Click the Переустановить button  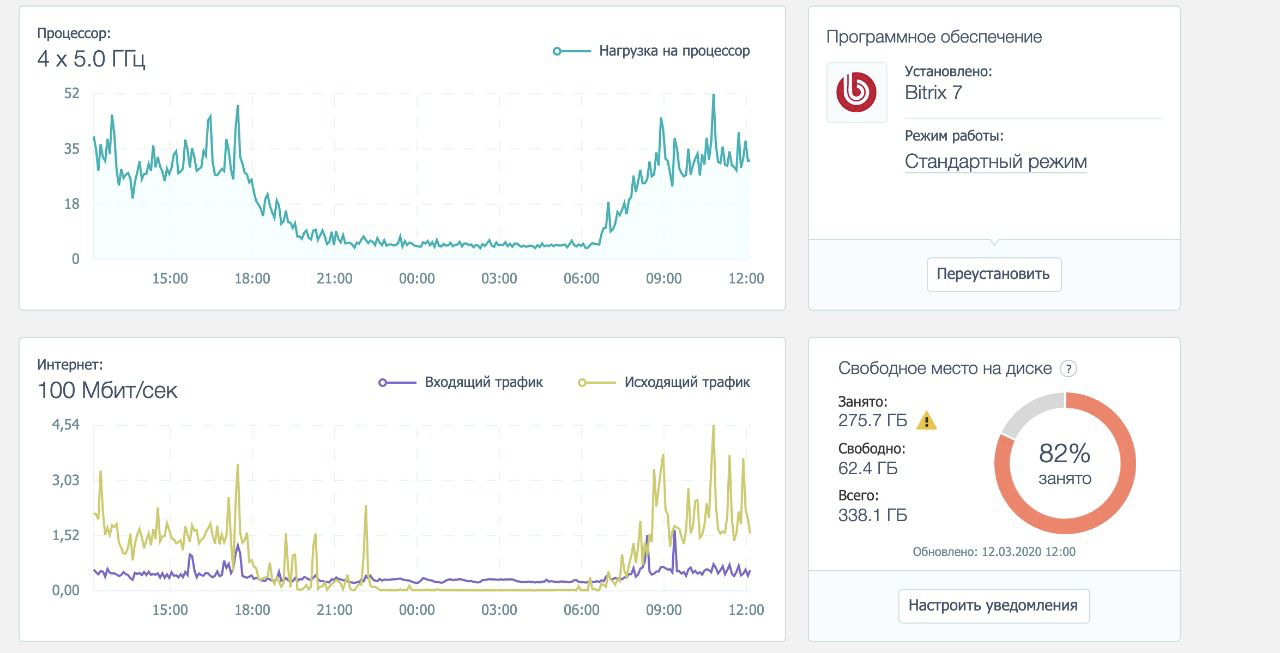[994, 274]
